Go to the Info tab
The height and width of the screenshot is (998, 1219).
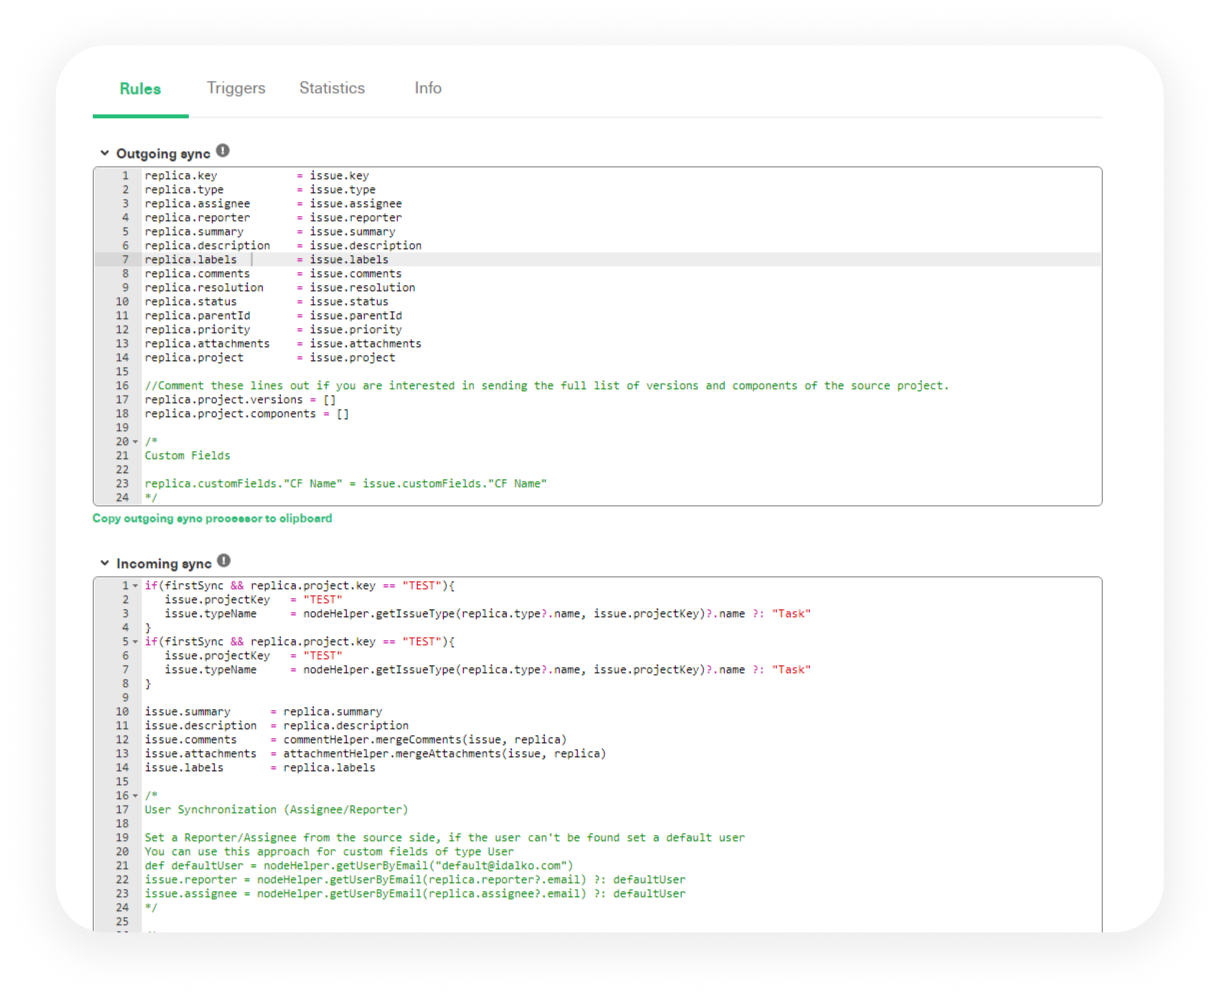(x=428, y=89)
